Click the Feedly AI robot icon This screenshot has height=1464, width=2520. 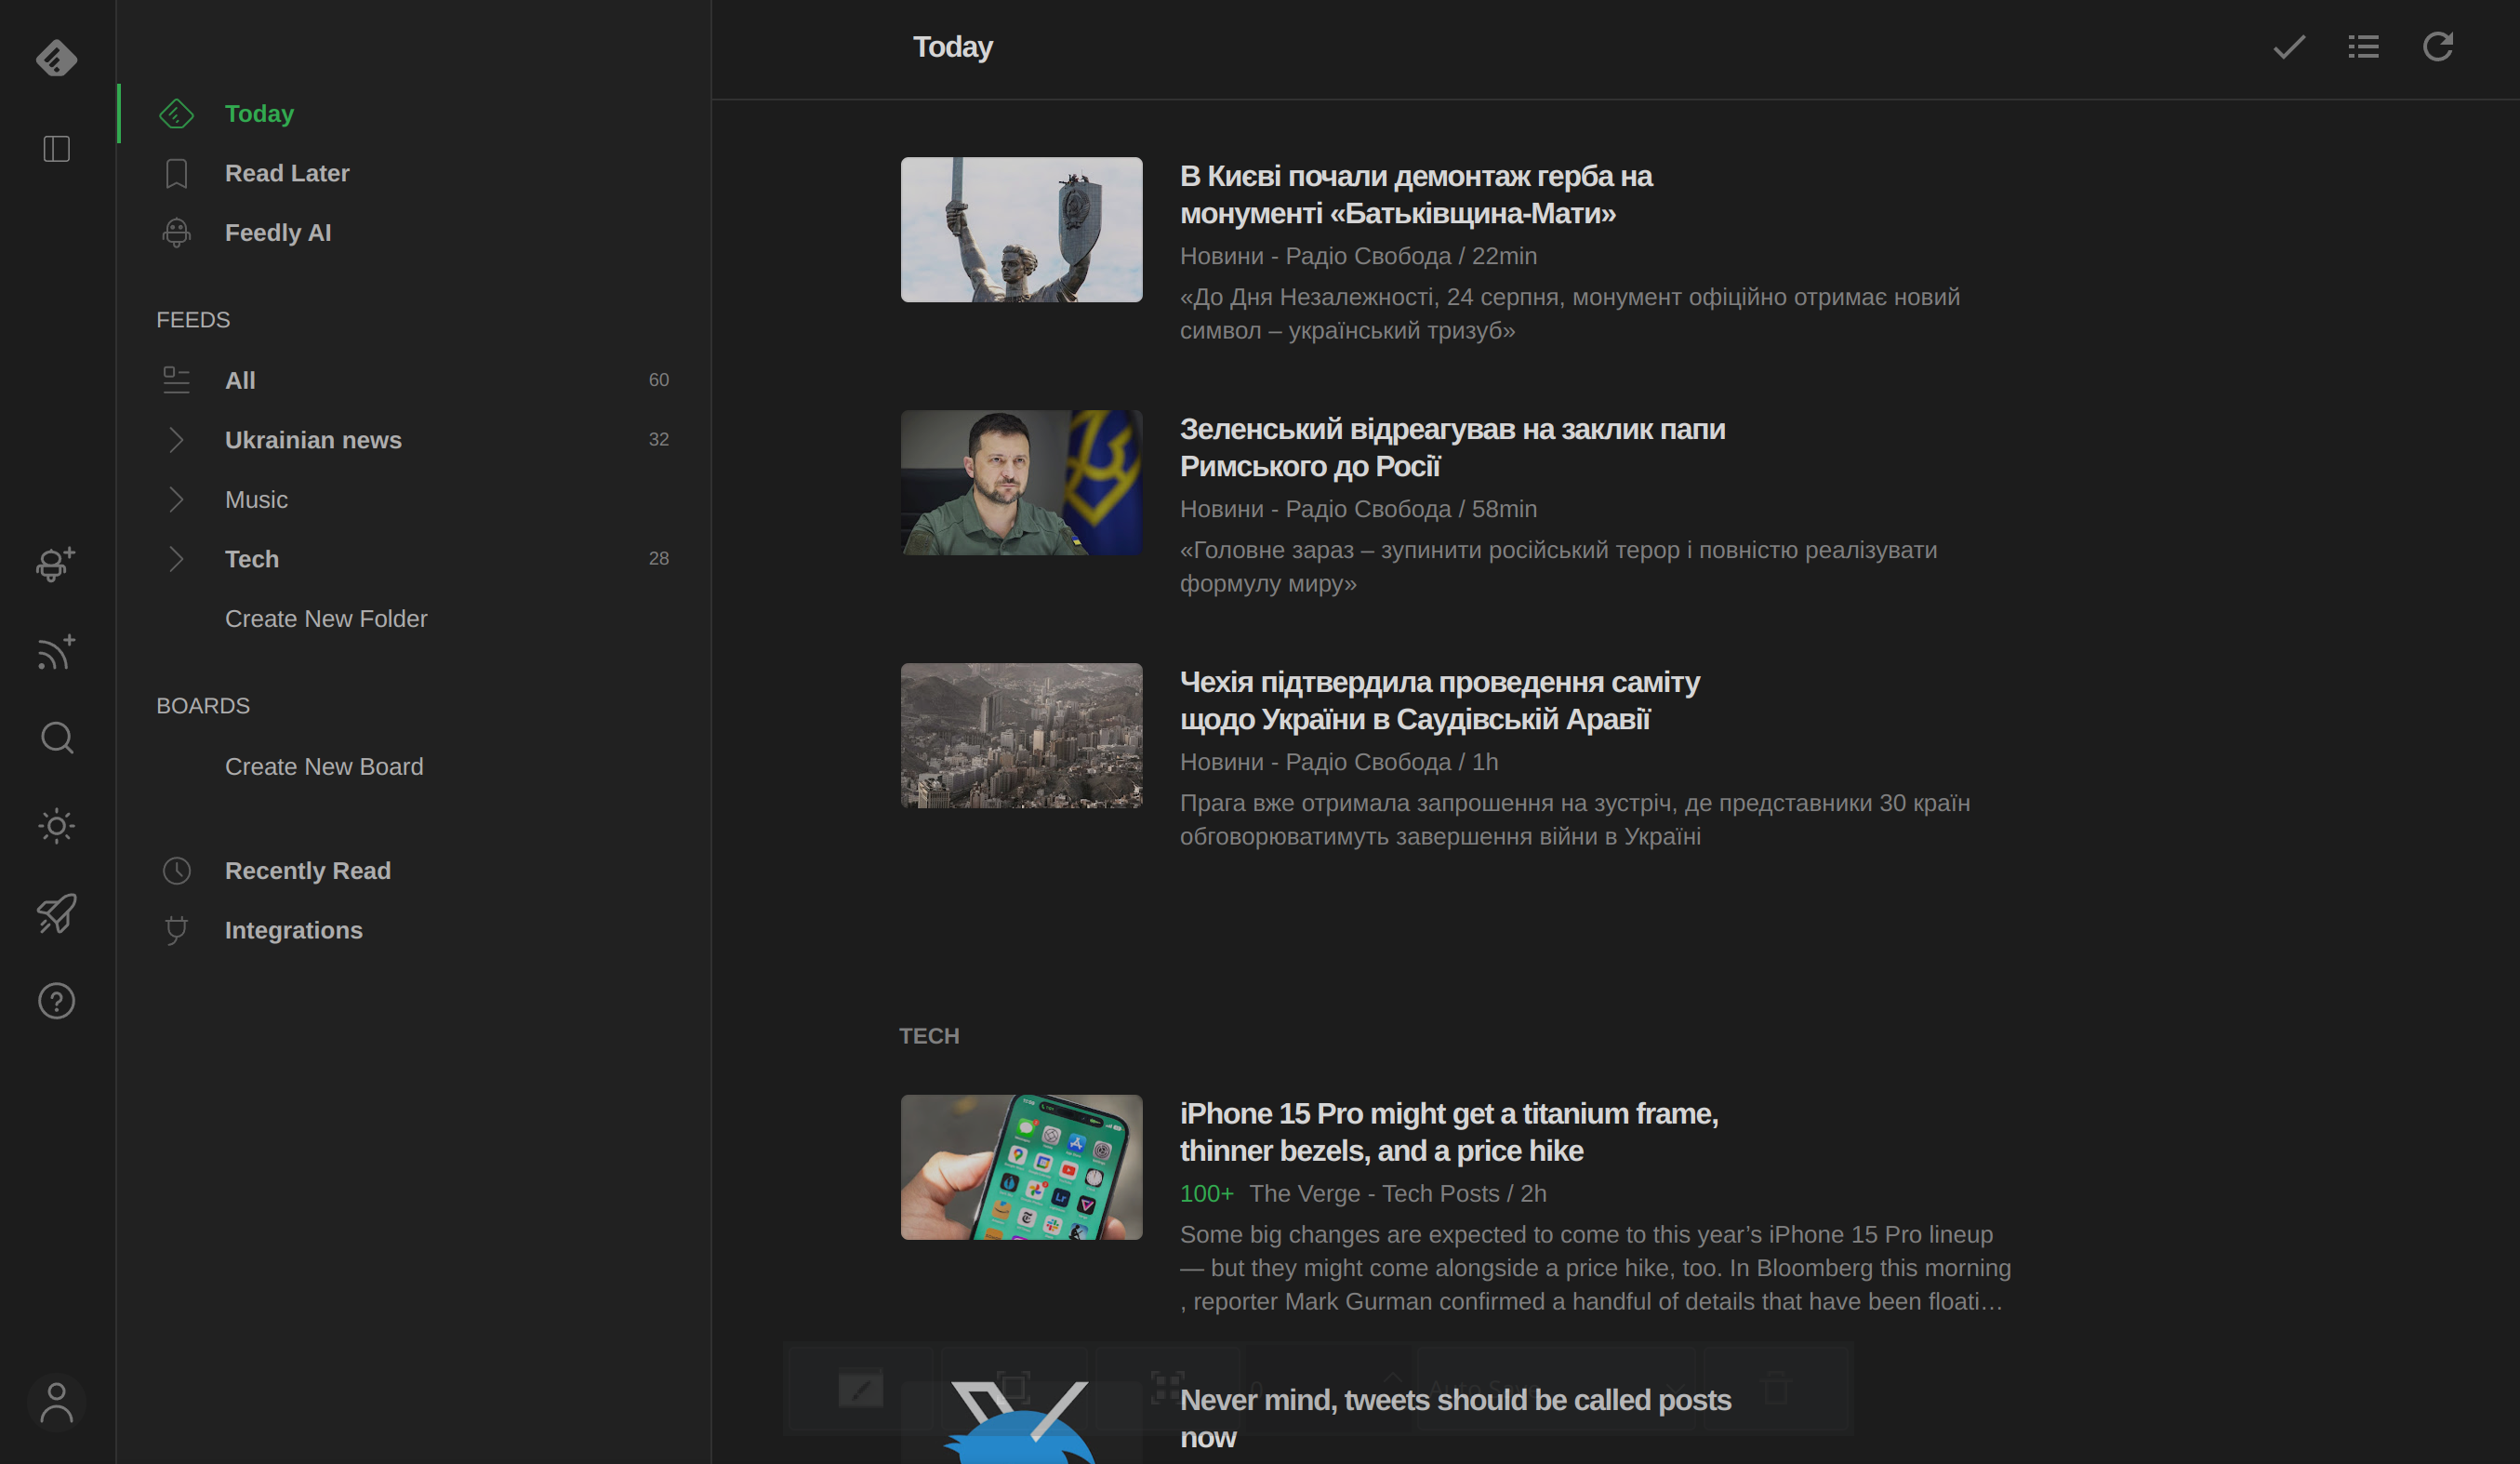(176, 233)
